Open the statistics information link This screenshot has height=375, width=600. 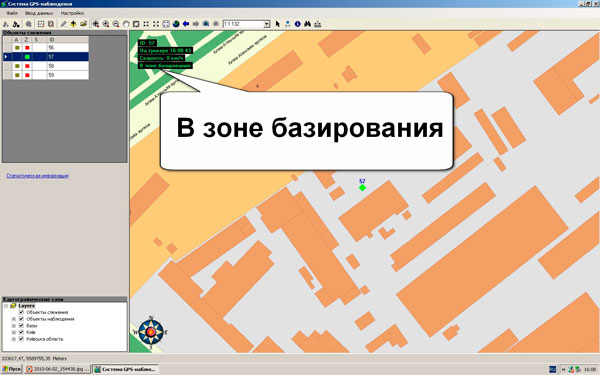click(x=38, y=176)
